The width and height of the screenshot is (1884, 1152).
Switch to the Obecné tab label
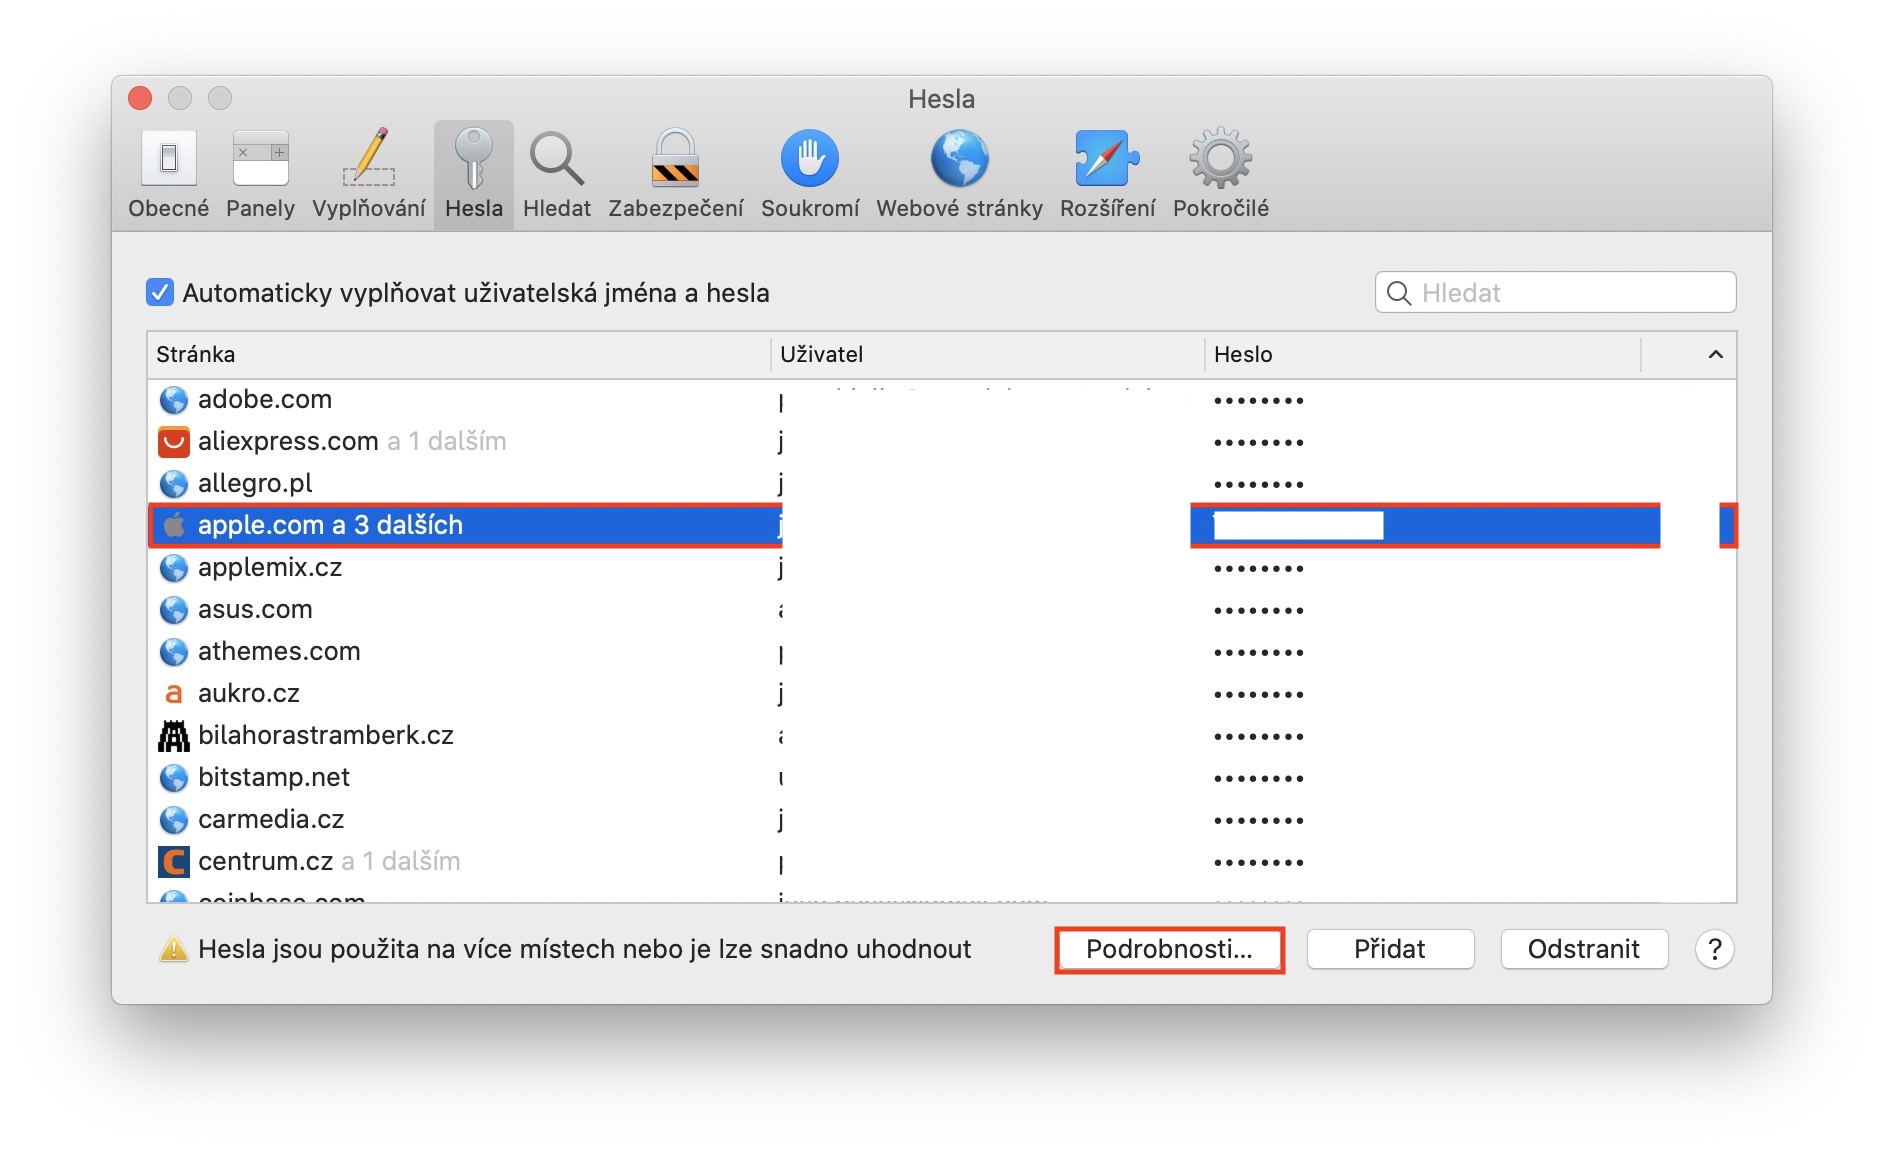[169, 208]
